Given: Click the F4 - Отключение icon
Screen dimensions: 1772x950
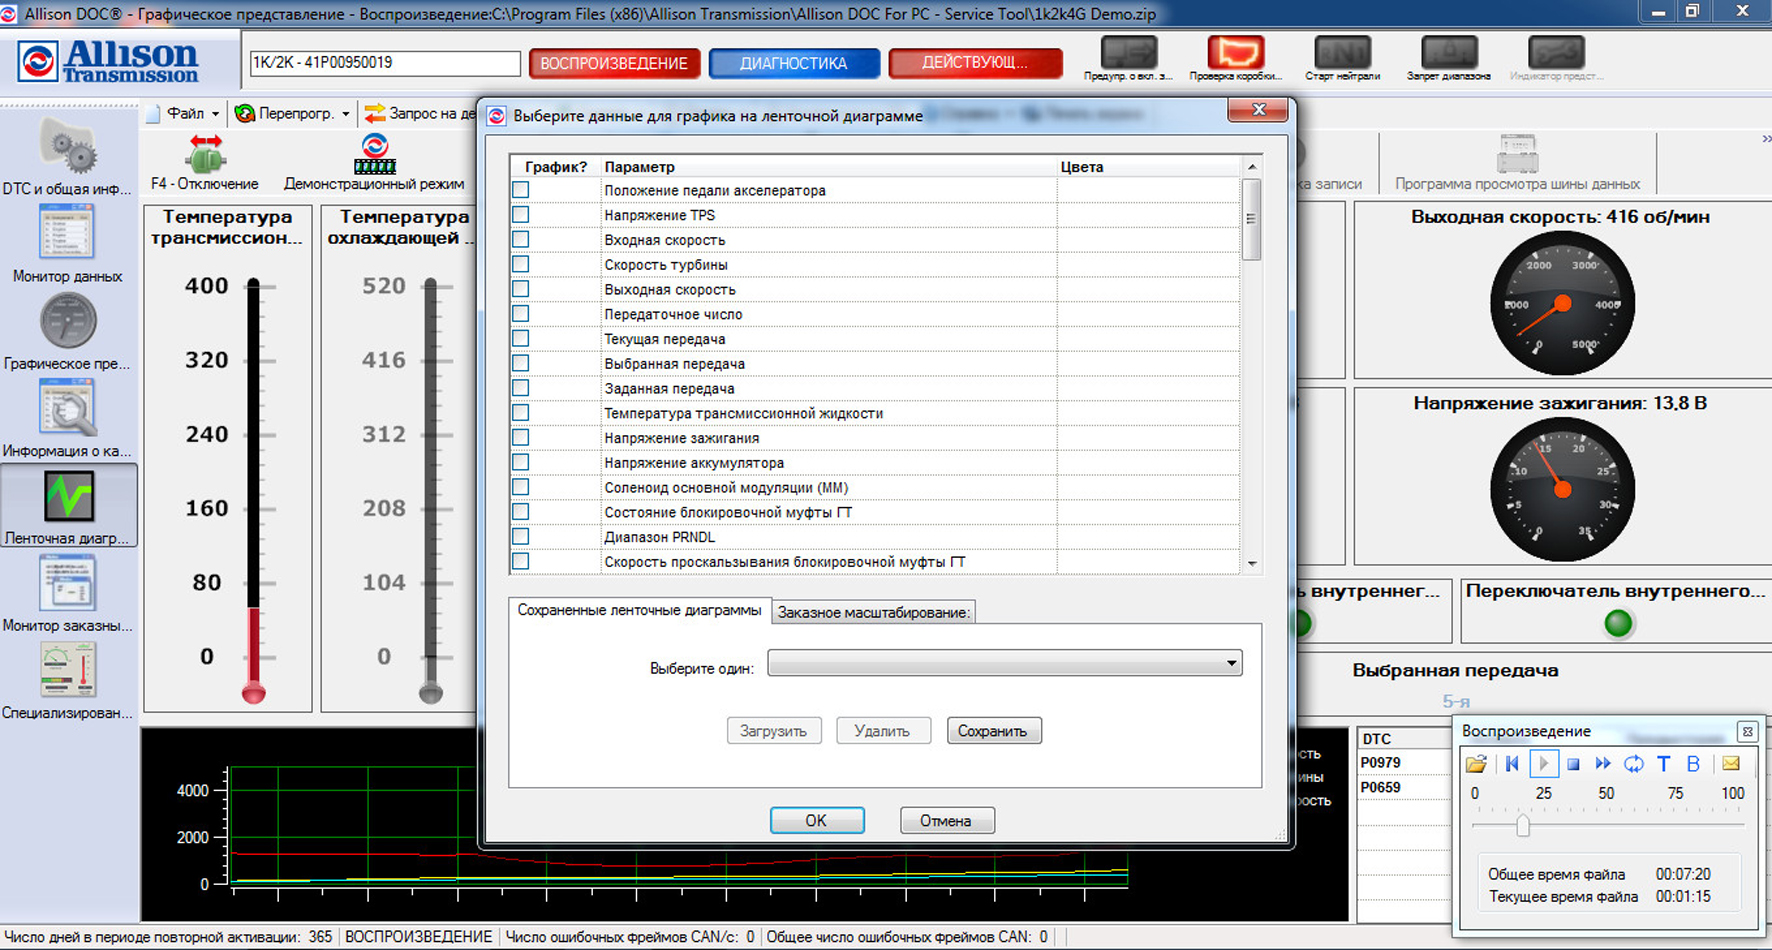Looking at the screenshot, I should [205, 155].
